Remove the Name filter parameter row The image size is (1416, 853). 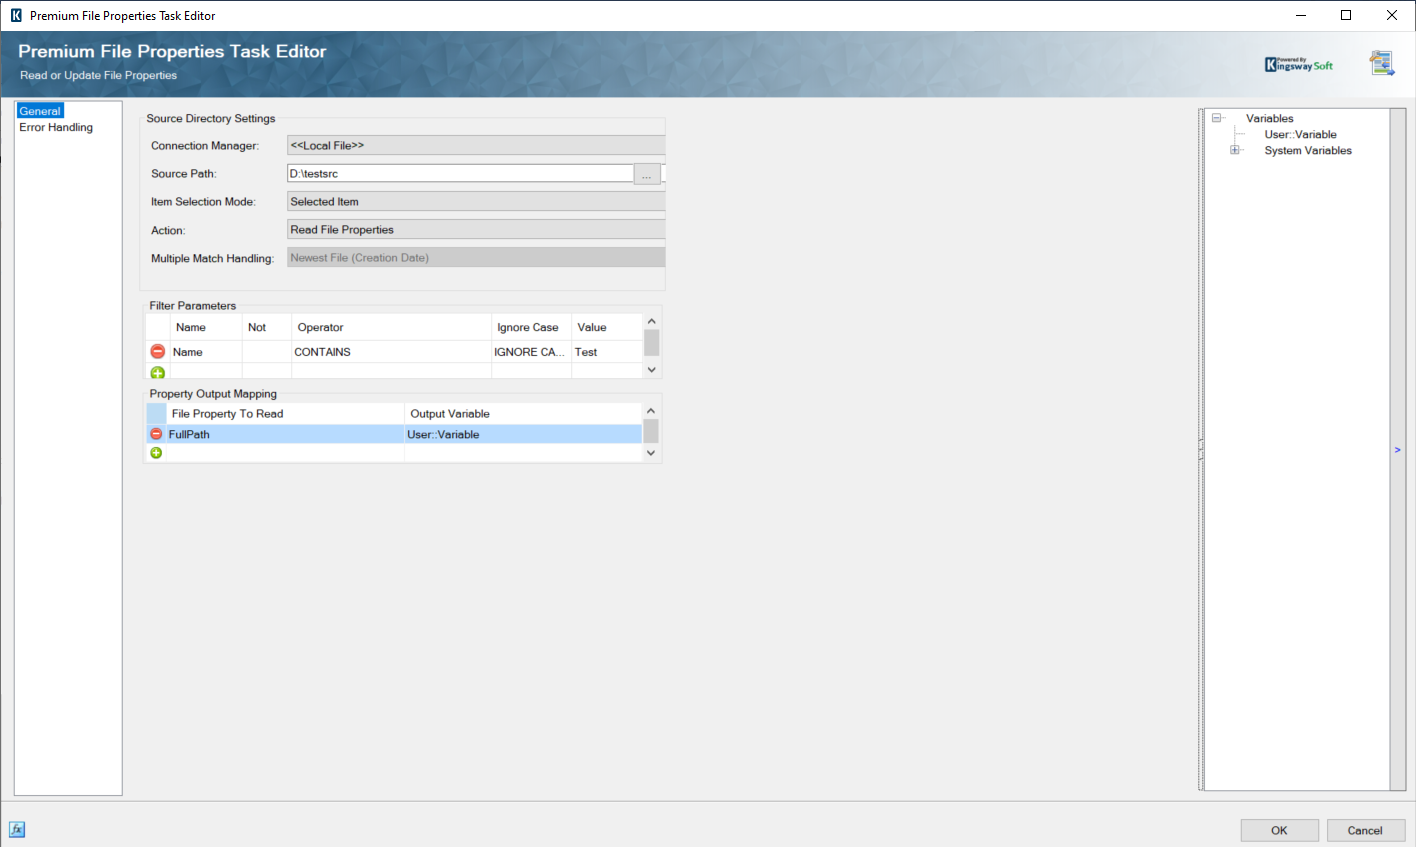[x=157, y=352]
